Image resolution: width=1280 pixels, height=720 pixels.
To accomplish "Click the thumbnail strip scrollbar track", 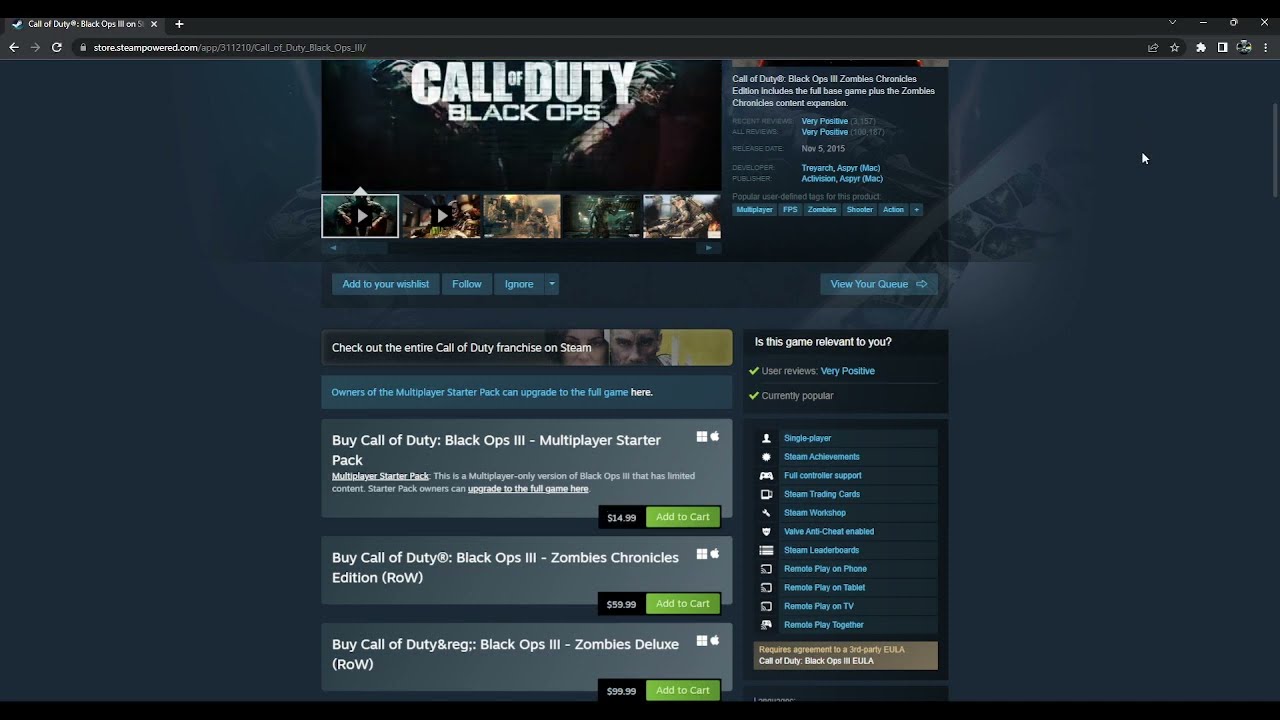I will coord(521,247).
